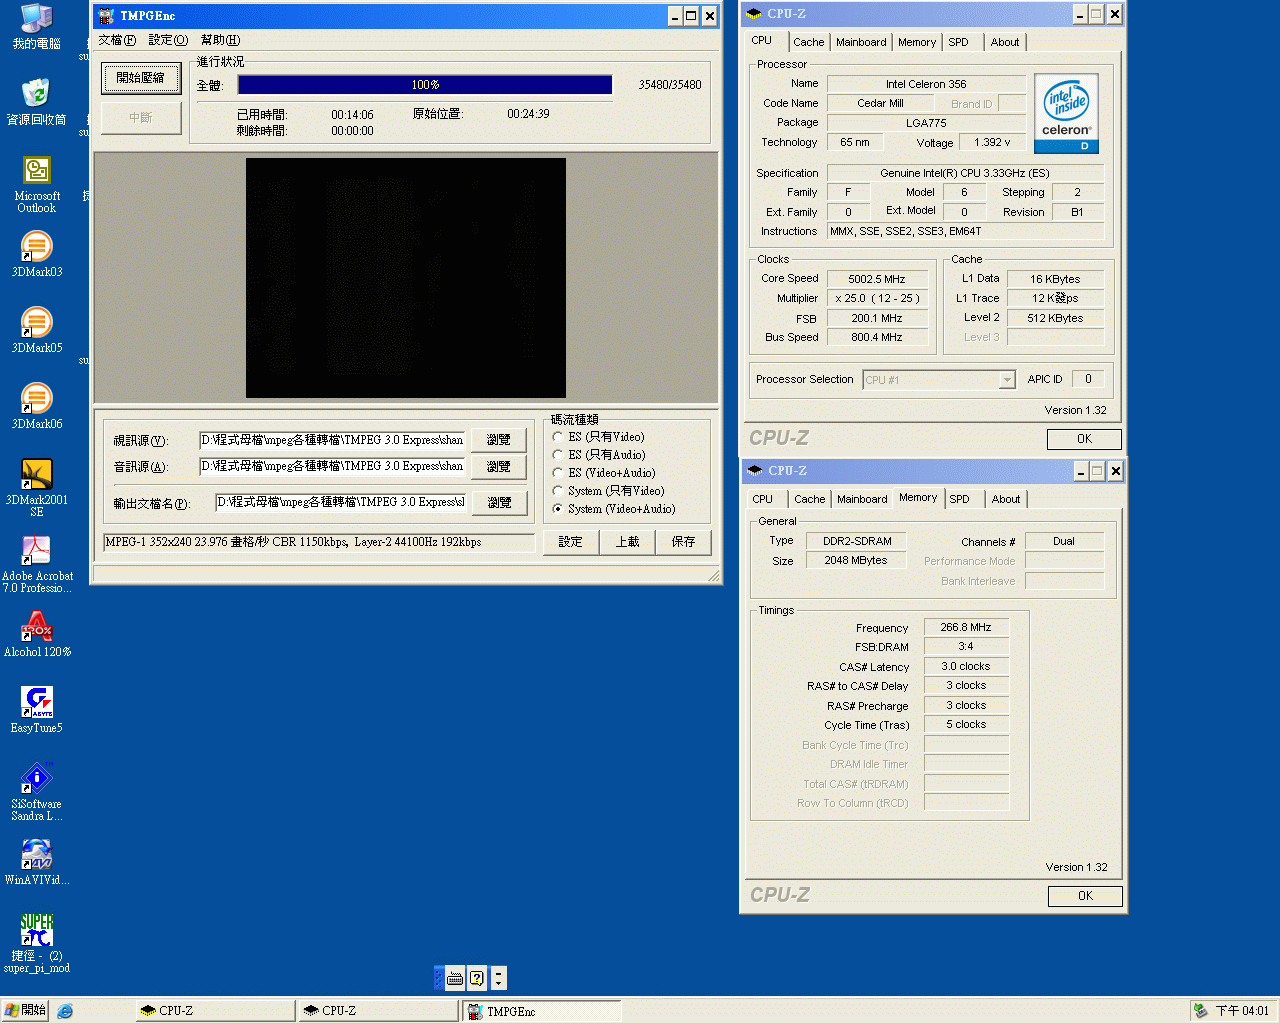Click the taskbar clock showing 04:01

1242,1011
